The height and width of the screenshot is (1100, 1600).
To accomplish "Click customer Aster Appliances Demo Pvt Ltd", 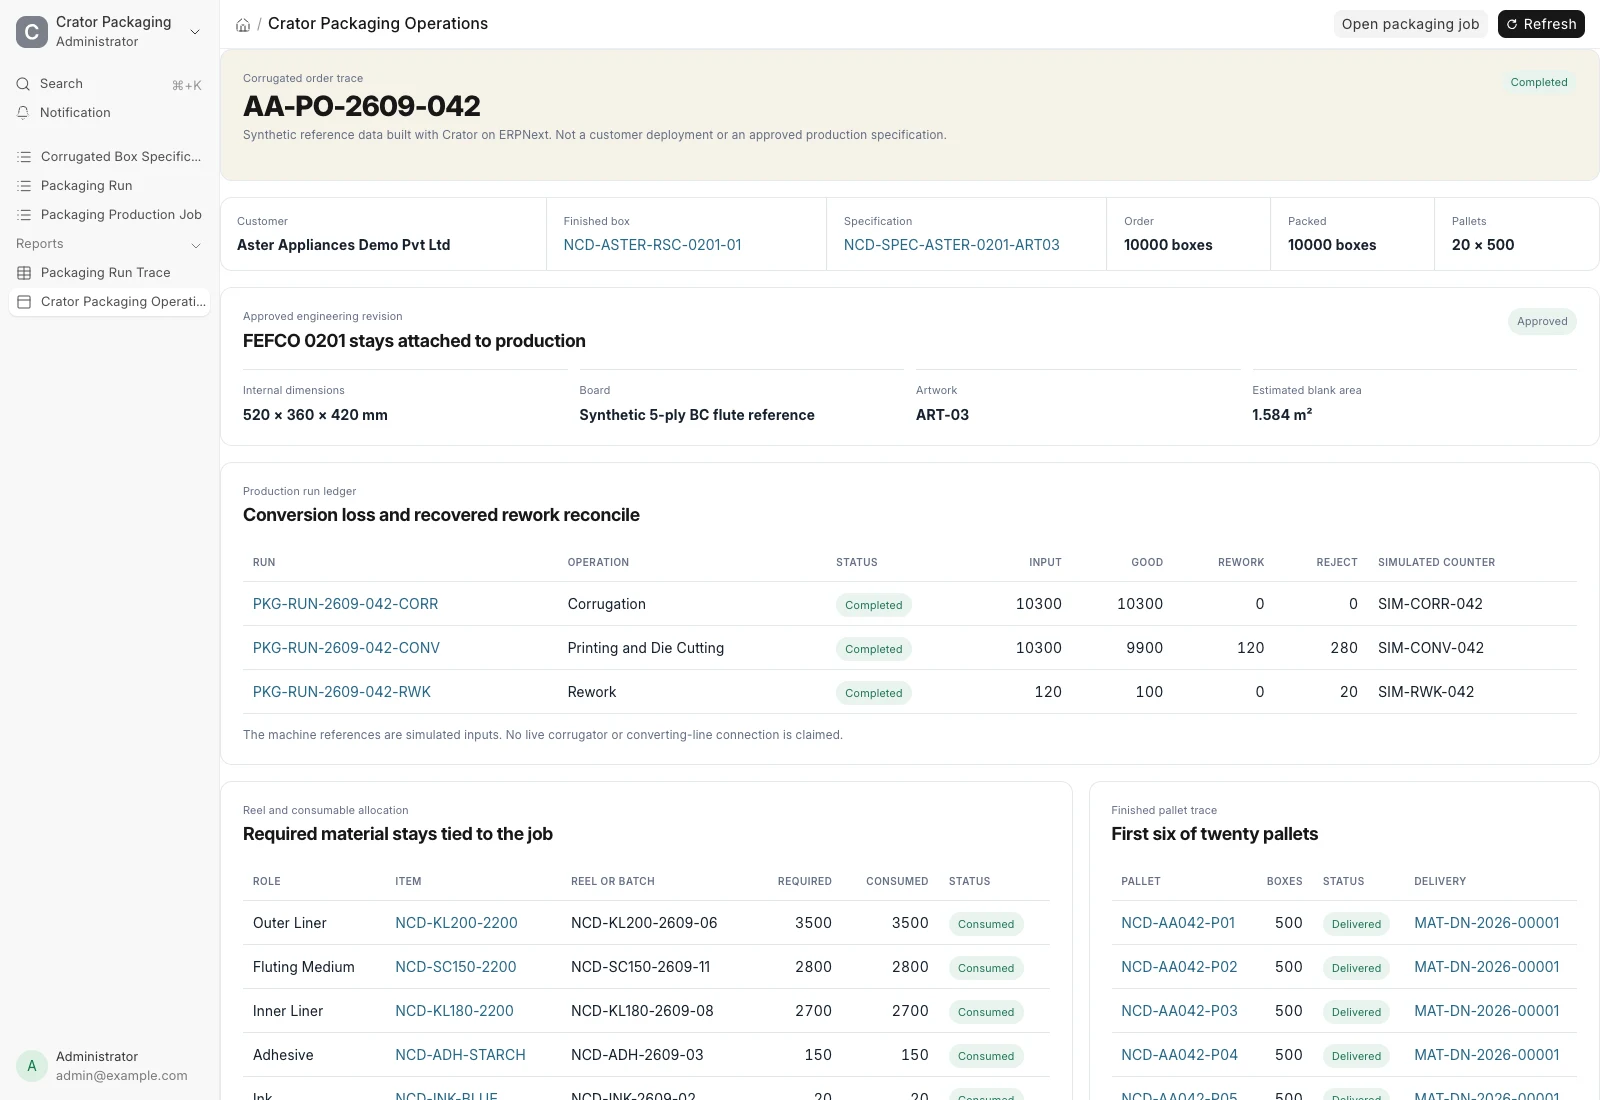I will (x=343, y=245).
